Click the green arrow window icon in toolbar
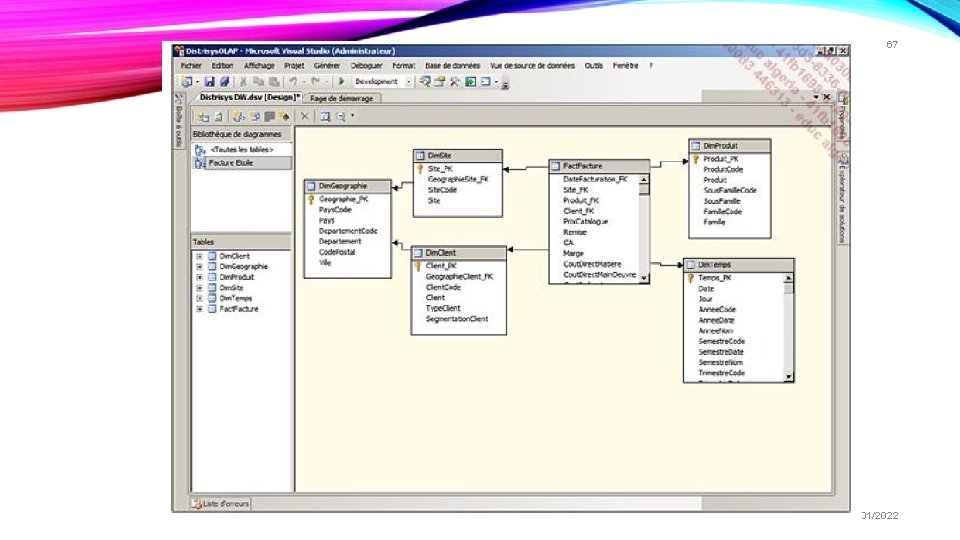 [470, 81]
